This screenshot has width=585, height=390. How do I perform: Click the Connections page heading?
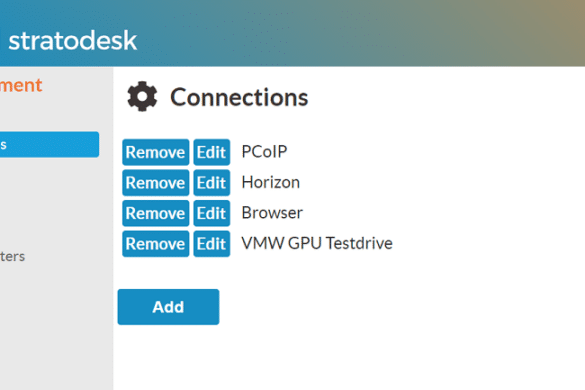pos(239,97)
